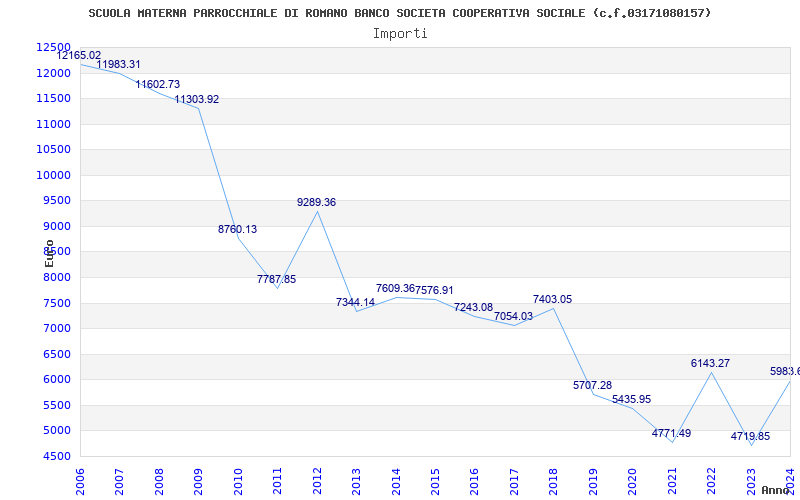
Task: Select data label 8760.13
Action: (x=238, y=229)
